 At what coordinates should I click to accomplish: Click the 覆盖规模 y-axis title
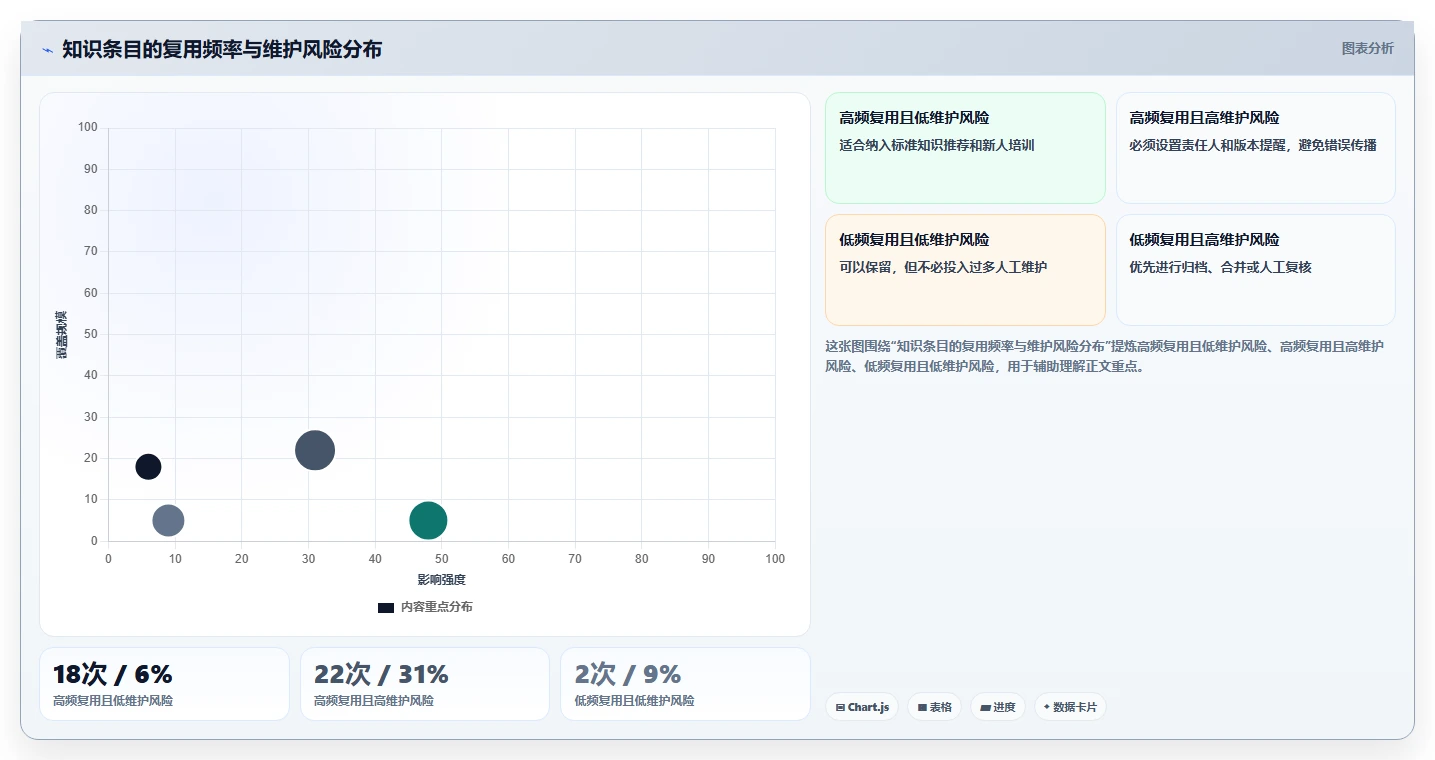(x=61, y=335)
